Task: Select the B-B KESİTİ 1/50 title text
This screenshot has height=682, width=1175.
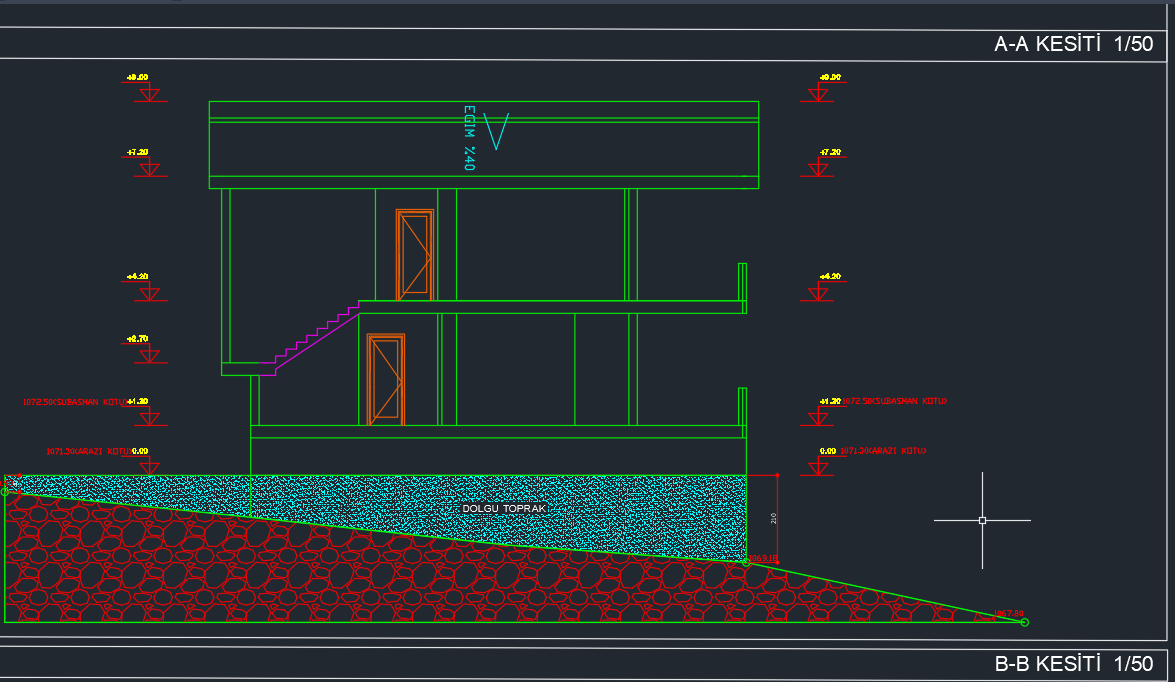Action: [x=1073, y=664]
